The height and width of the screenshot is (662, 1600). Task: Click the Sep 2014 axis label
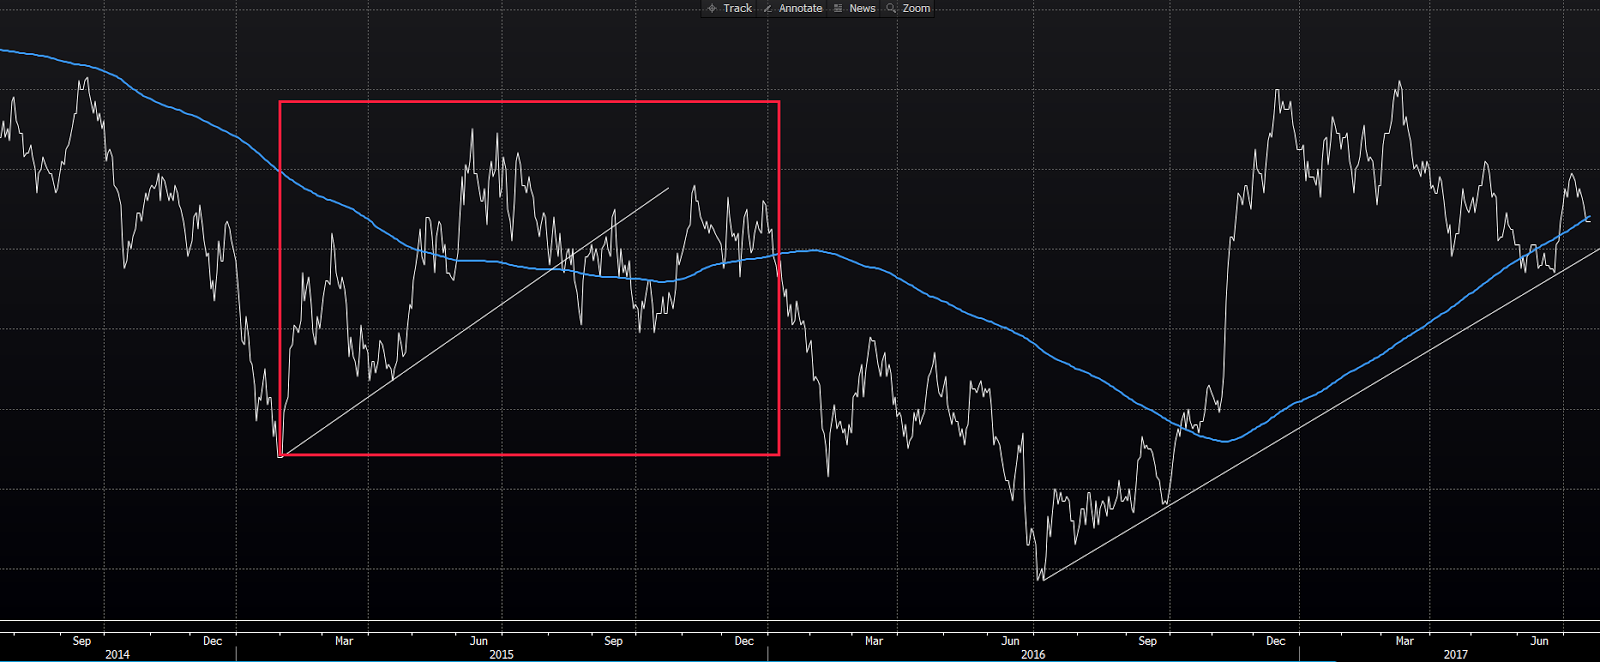tap(82, 641)
